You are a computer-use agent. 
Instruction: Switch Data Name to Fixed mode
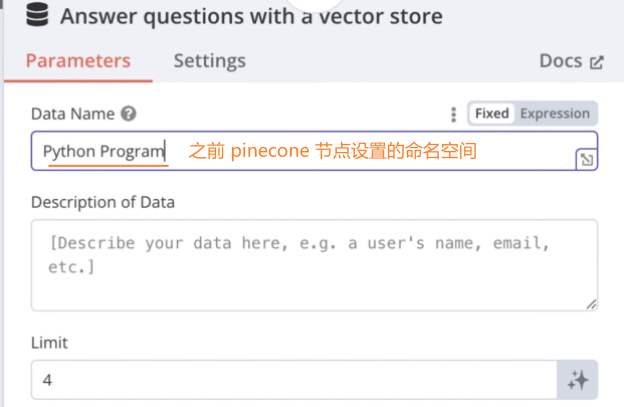491,114
